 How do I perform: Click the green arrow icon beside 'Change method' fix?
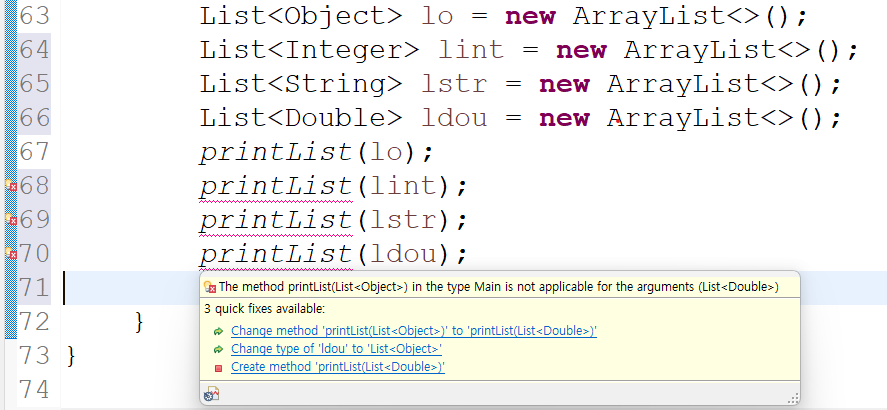pyautogui.click(x=218, y=332)
